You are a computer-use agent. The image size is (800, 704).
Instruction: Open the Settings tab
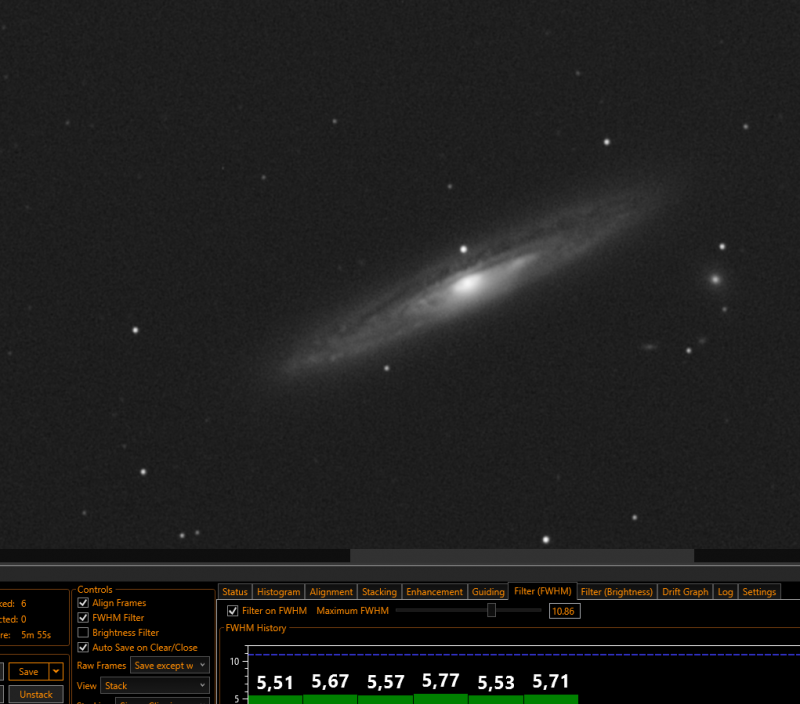tap(759, 592)
